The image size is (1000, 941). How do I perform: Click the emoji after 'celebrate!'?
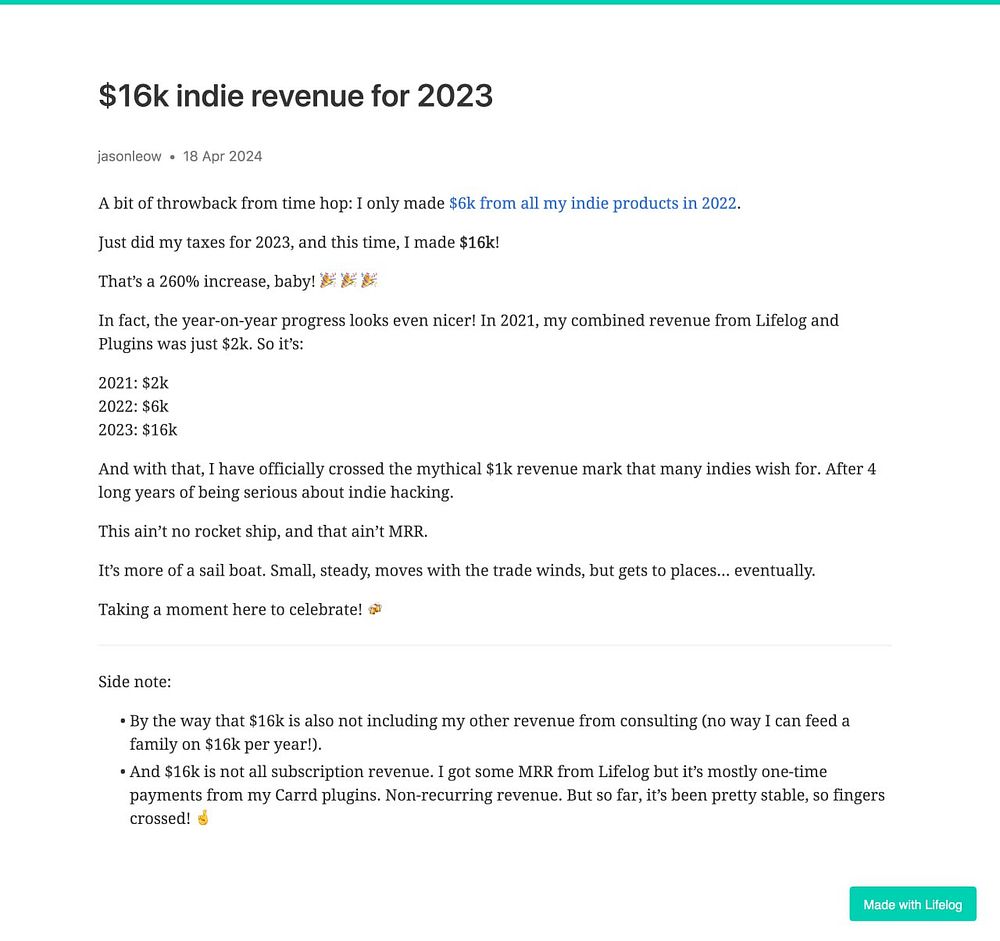click(375, 609)
